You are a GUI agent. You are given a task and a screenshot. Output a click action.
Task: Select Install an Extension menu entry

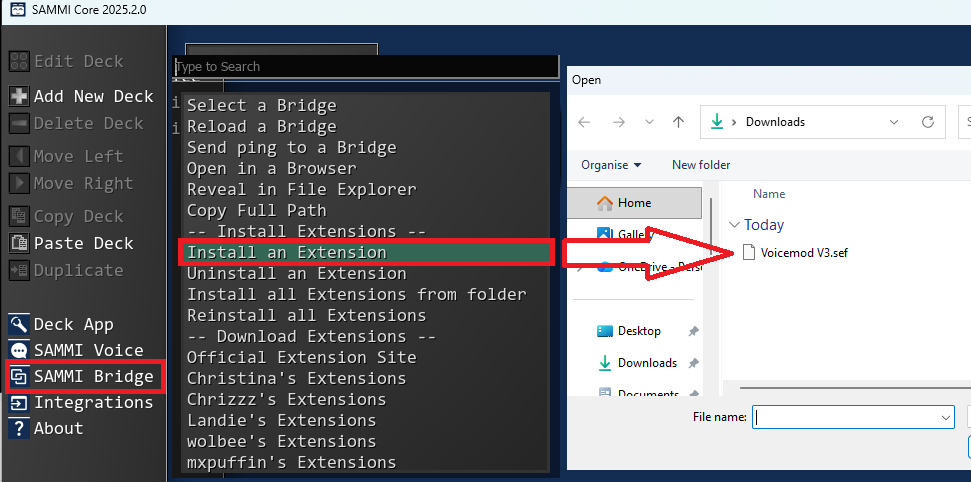click(286, 252)
